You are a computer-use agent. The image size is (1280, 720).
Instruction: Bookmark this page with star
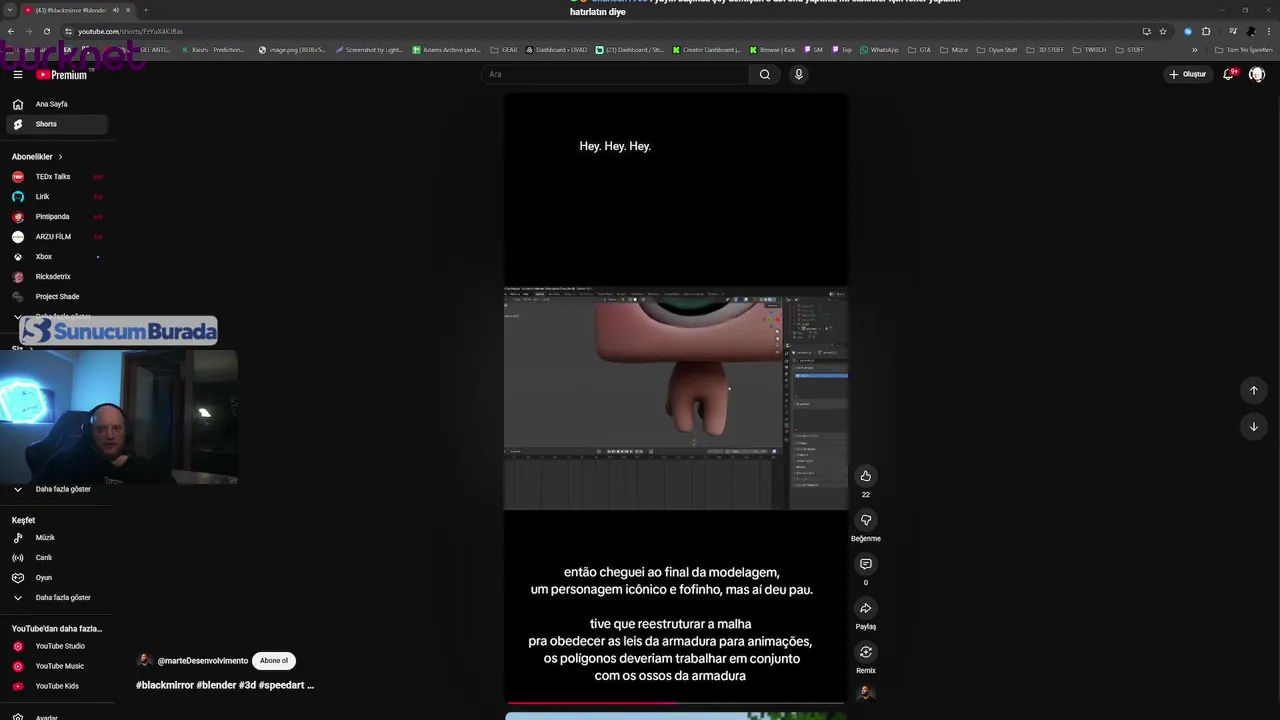(x=1163, y=31)
